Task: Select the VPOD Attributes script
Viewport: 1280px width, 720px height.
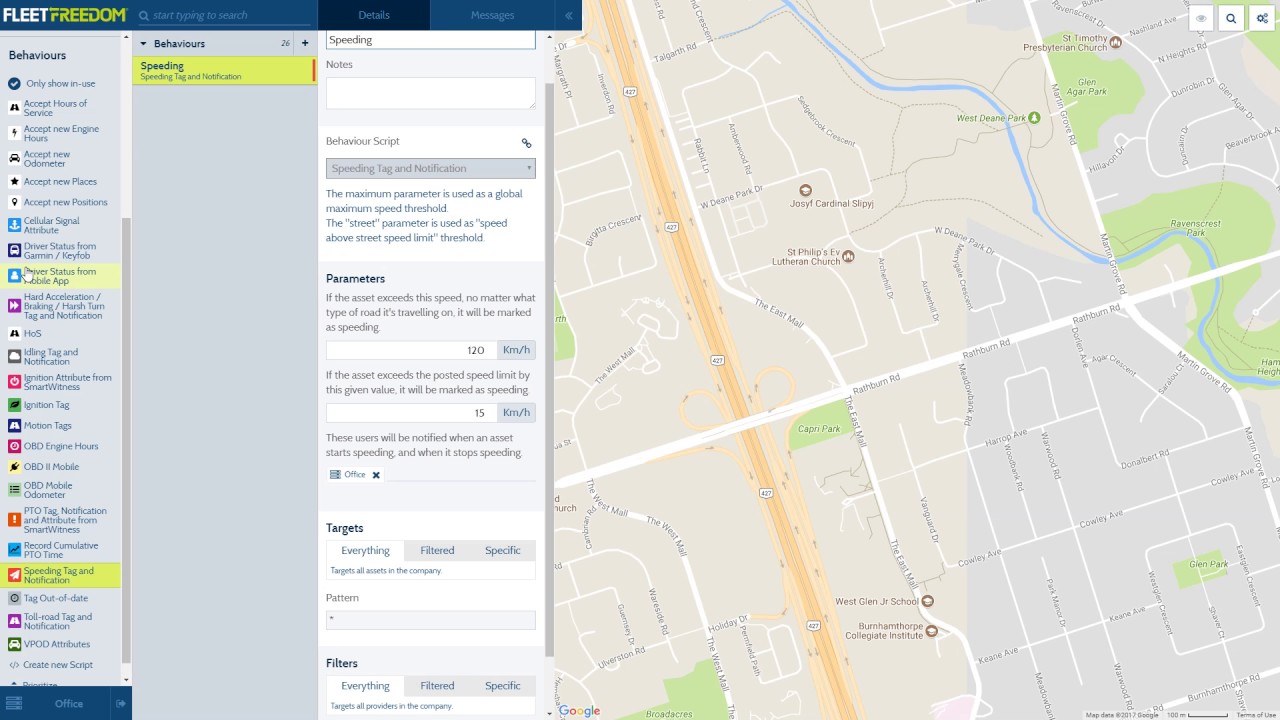Action: (60, 644)
